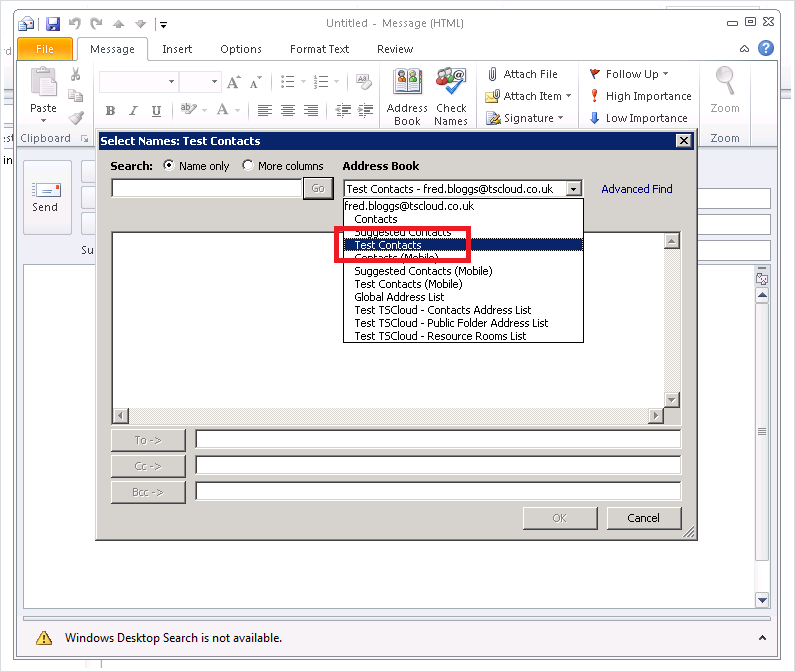Switch to the Options tab
The height and width of the screenshot is (672, 795).
click(241, 49)
